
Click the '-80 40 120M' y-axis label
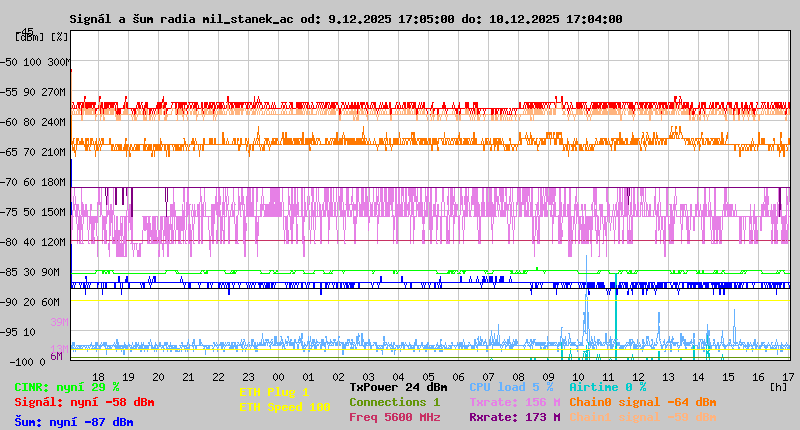click(x=33, y=242)
